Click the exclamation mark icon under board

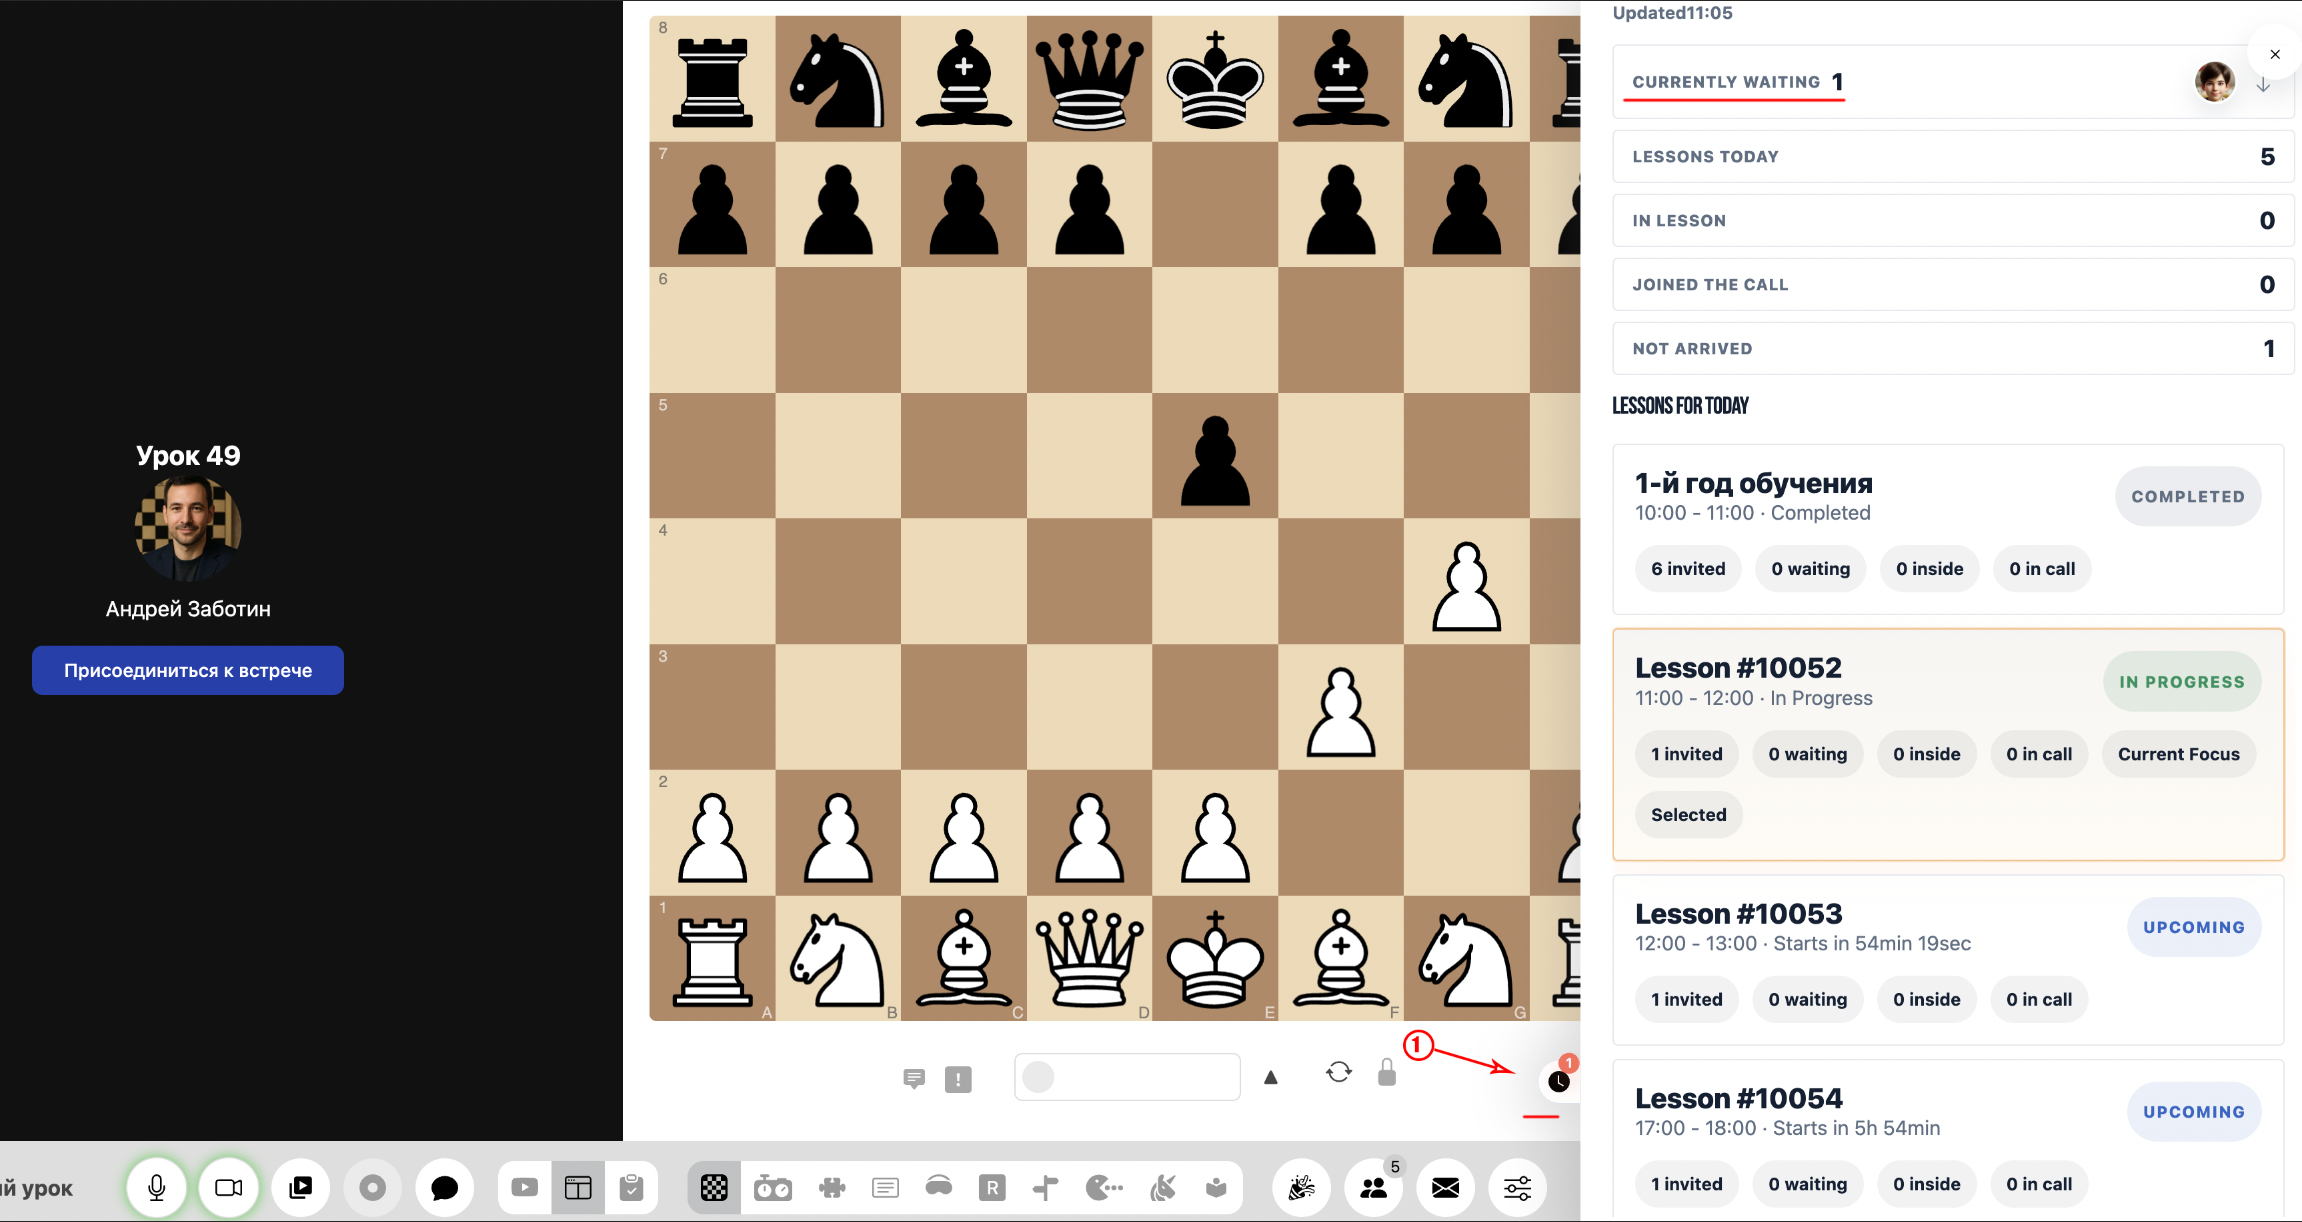[958, 1079]
